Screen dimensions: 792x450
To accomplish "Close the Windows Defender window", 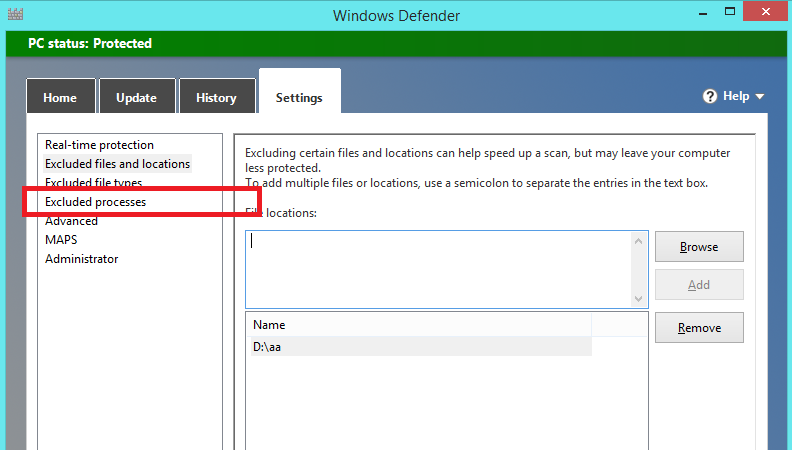I will click(766, 11).
